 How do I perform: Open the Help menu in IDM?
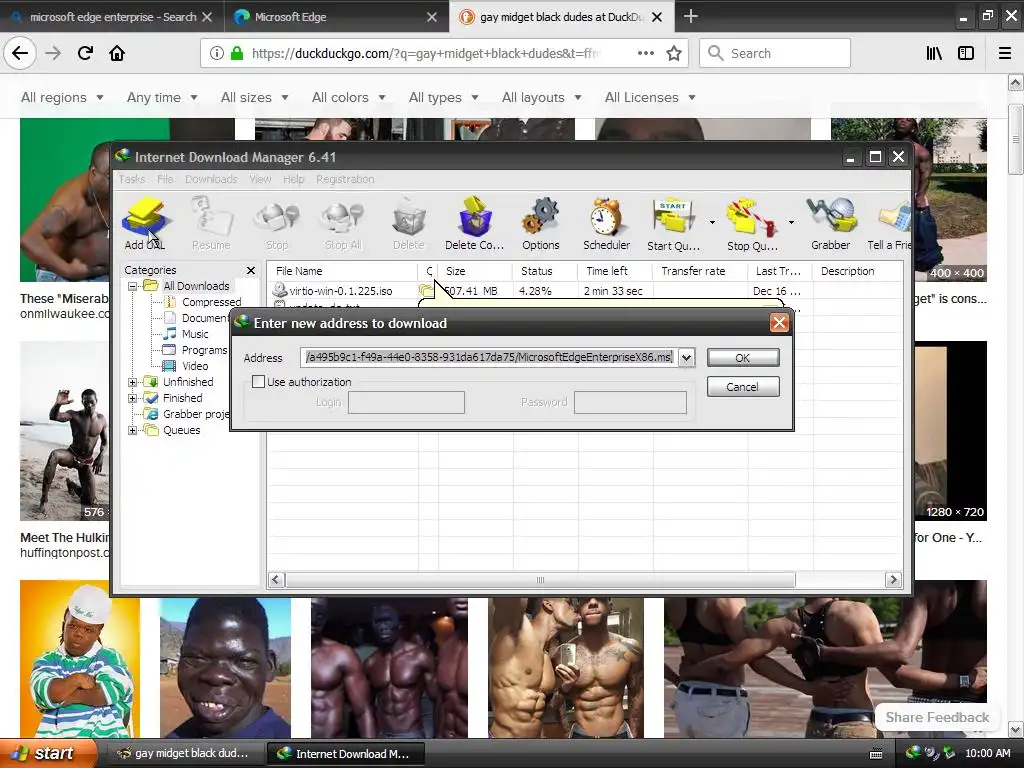[294, 179]
